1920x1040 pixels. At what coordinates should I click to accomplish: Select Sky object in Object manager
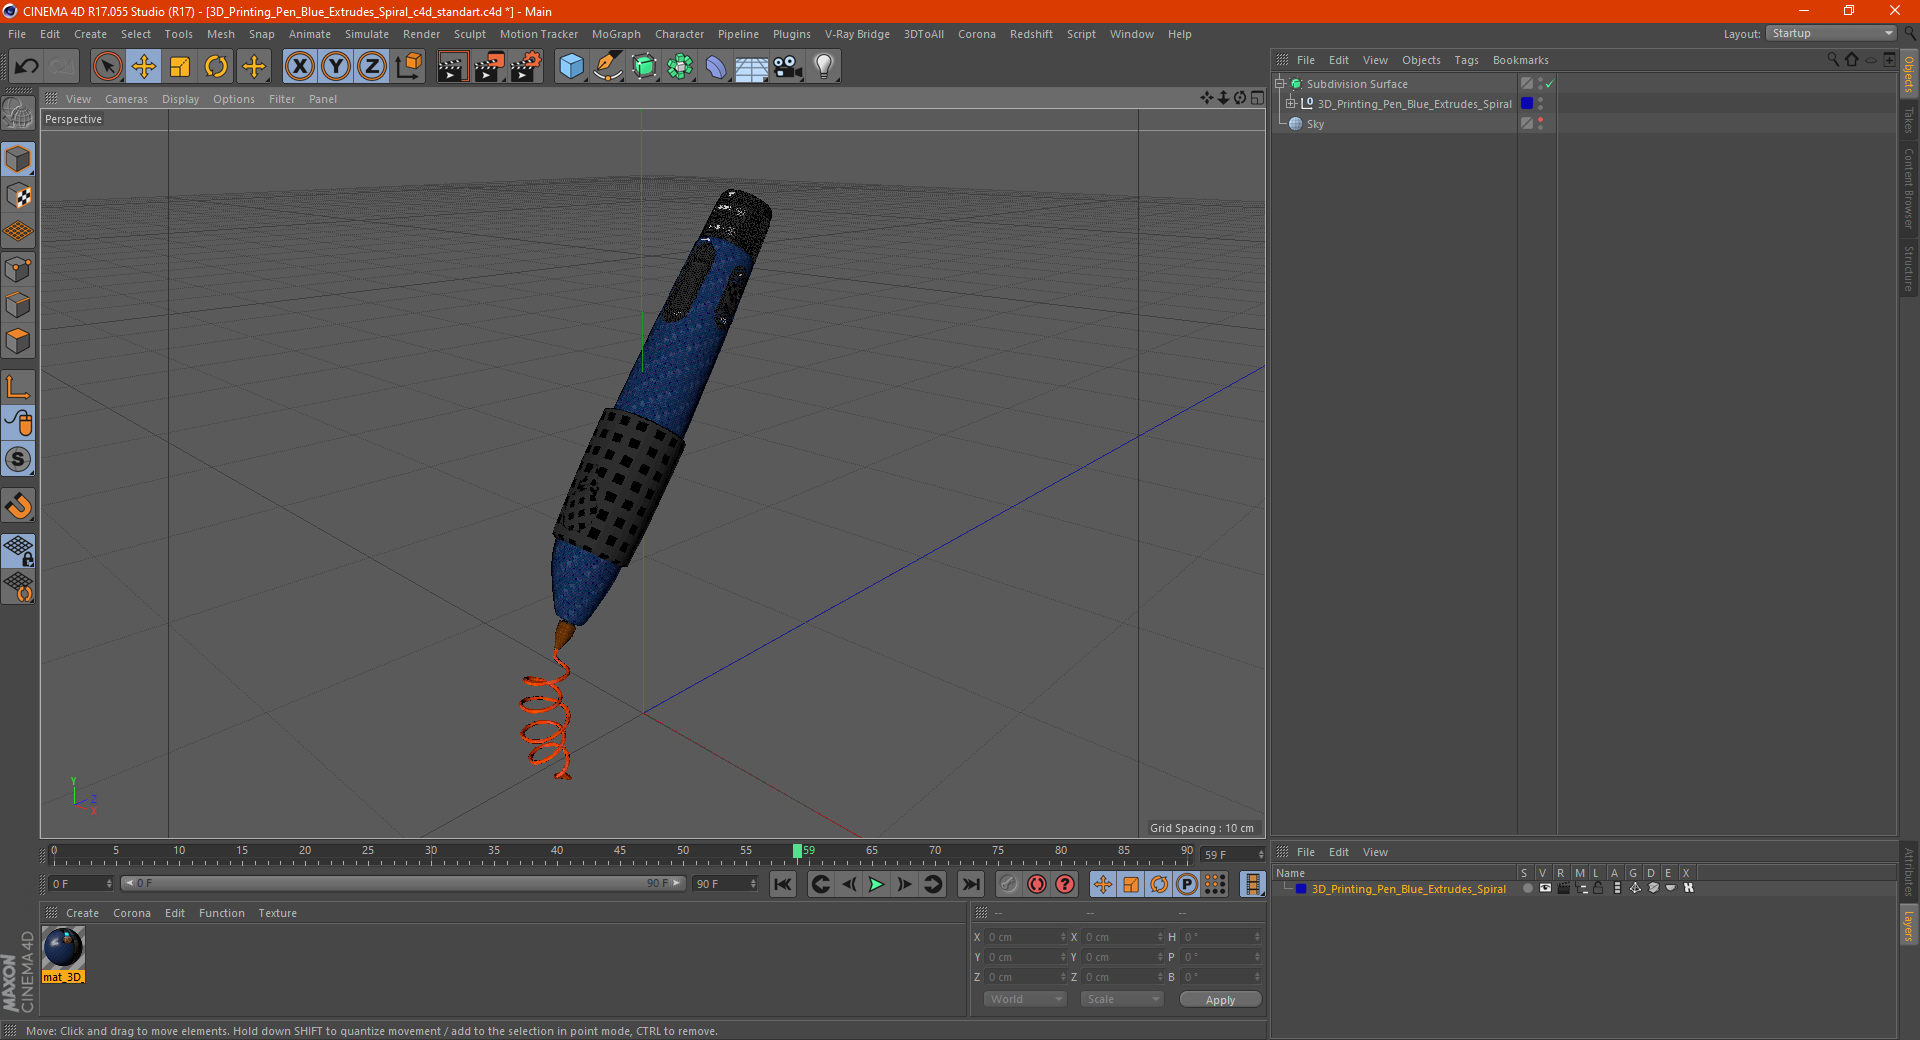pyautogui.click(x=1315, y=124)
